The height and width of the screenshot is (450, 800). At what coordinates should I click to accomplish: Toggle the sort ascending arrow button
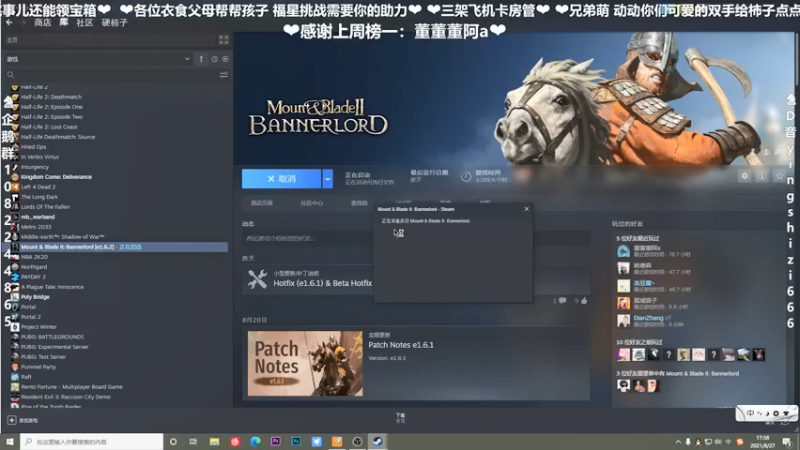click(x=201, y=59)
